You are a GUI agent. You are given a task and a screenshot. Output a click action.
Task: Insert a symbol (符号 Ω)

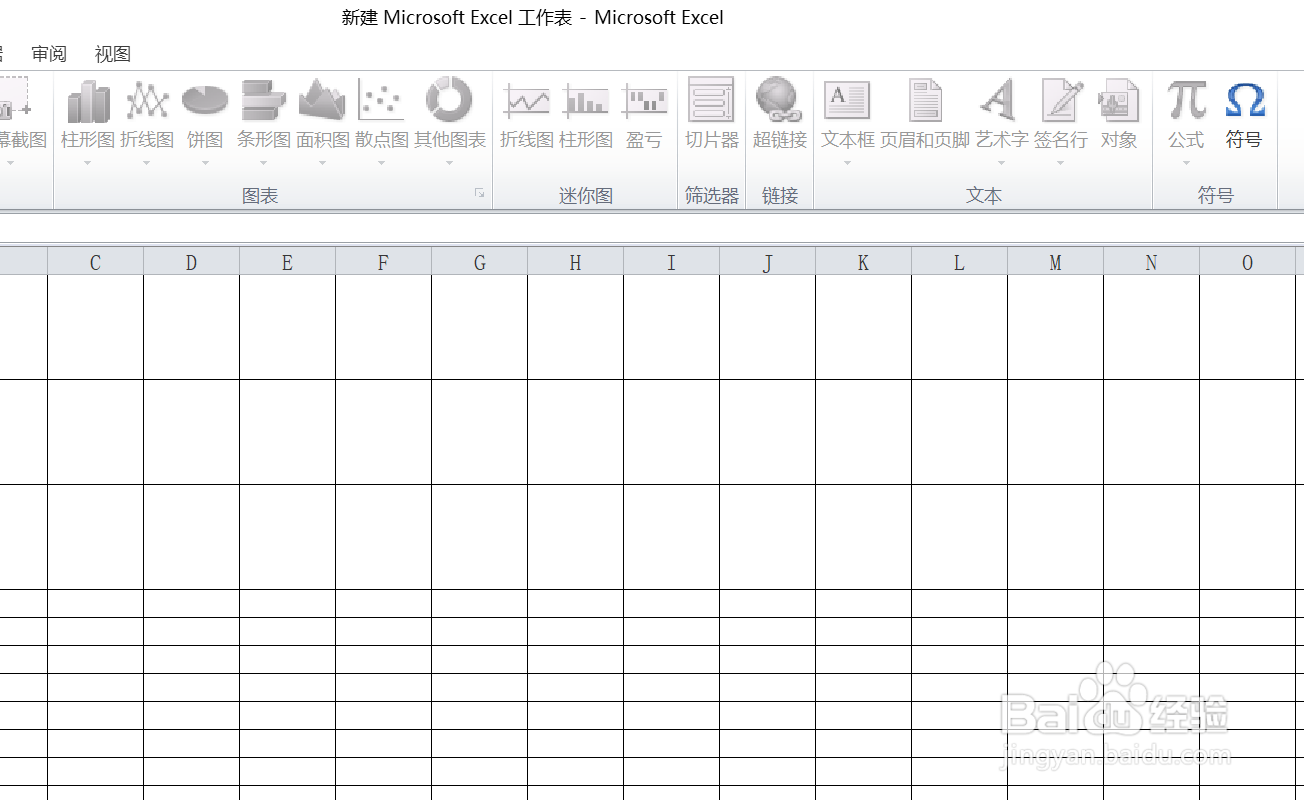click(x=1244, y=115)
